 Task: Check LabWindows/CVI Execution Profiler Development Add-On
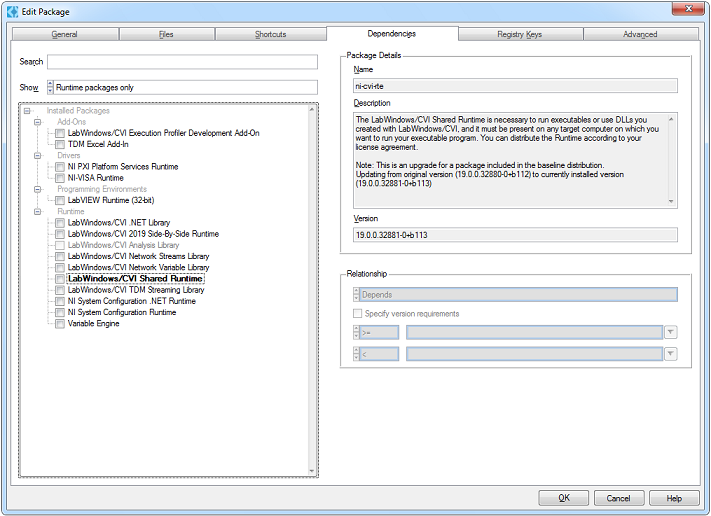(x=60, y=133)
